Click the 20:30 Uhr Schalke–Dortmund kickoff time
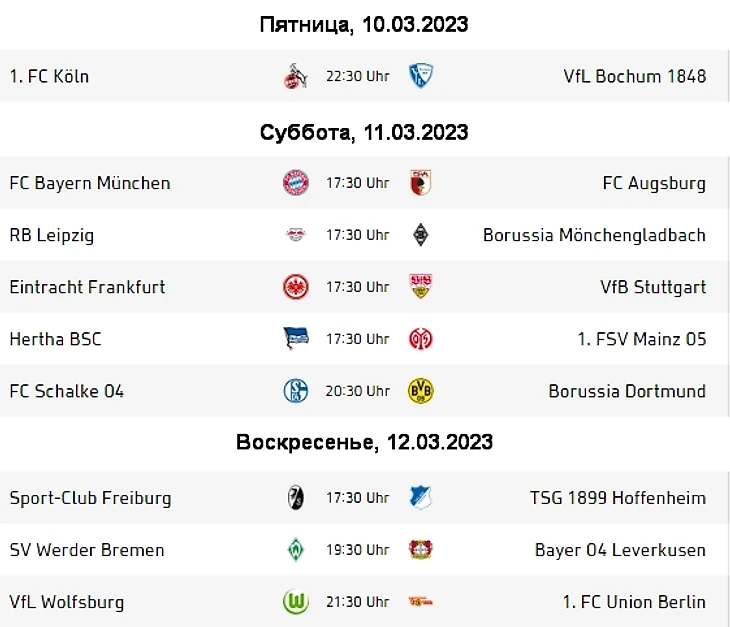Viewport: 730px width, 627px height. pyautogui.click(x=357, y=391)
